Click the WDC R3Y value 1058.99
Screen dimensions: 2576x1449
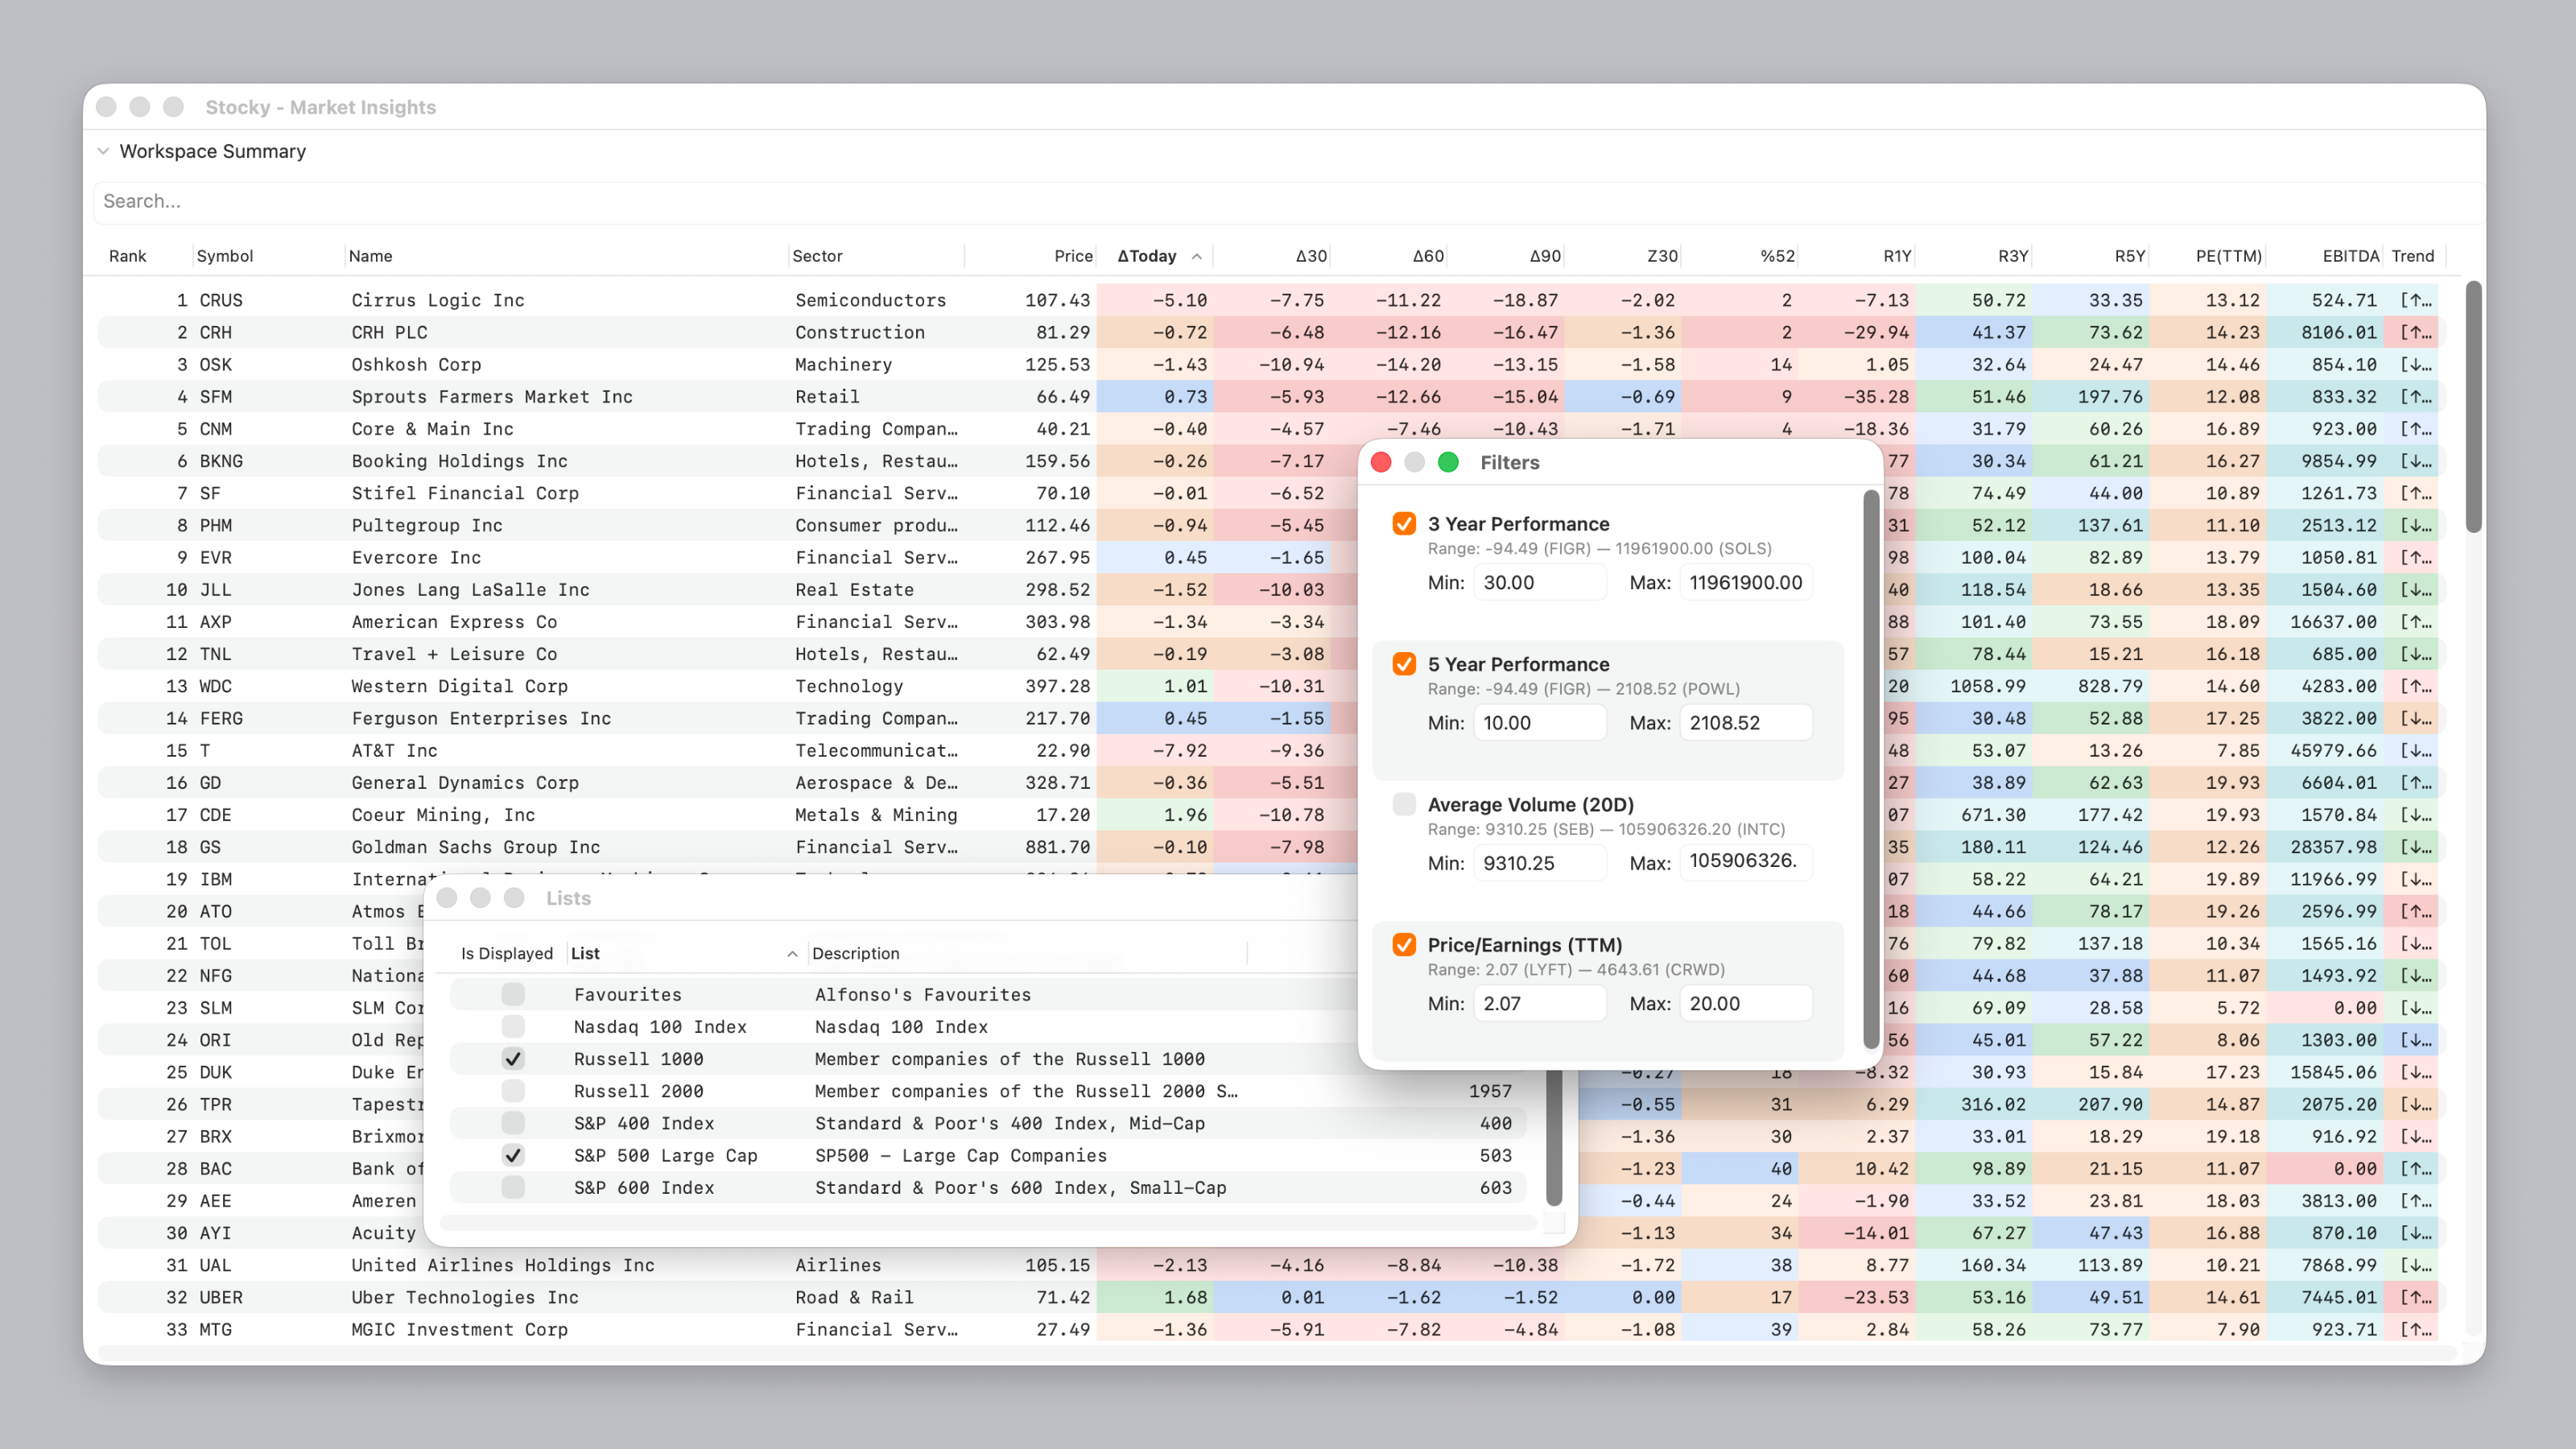point(1987,686)
